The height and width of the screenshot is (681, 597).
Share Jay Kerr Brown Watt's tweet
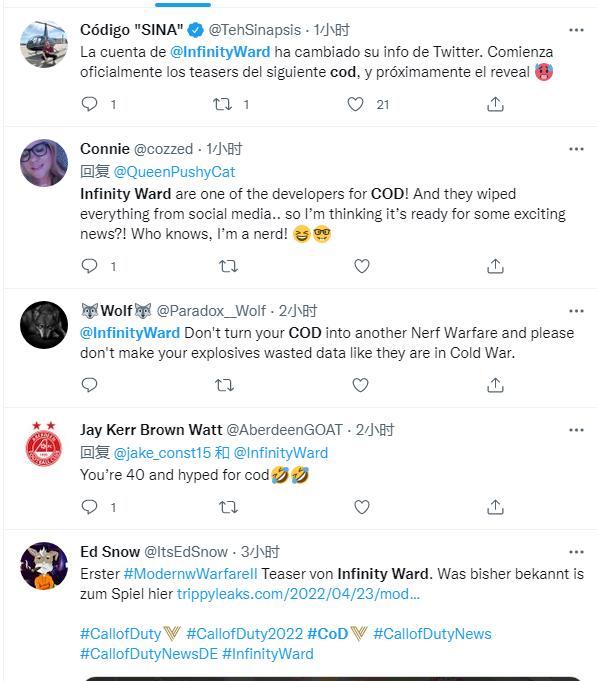click(495, 507)
